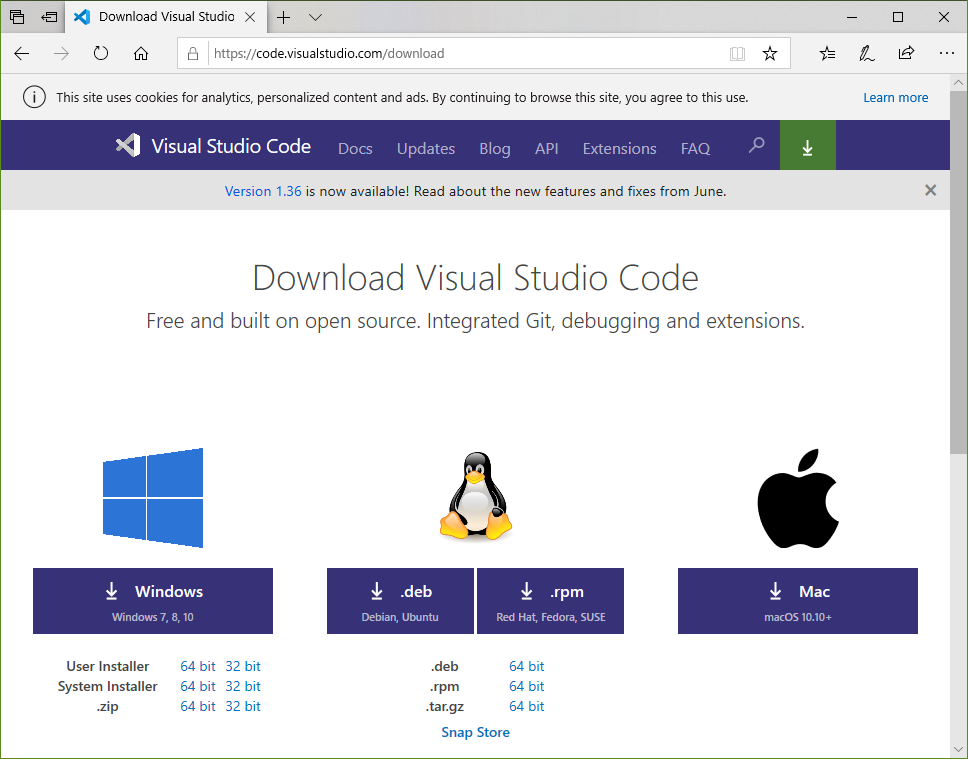968x759 pixels.
Task: Click the search magnifier icon in navbar
Action: click(x=756, y=146)
